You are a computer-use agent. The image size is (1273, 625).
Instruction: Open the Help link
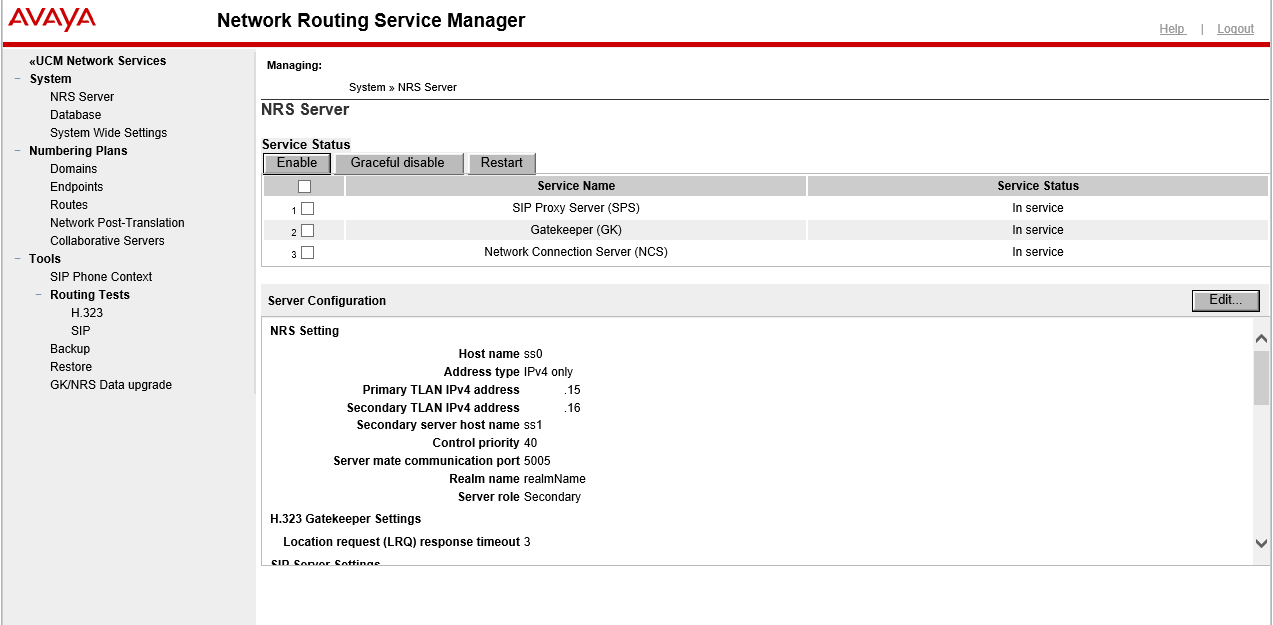[x=1173, y=29]
